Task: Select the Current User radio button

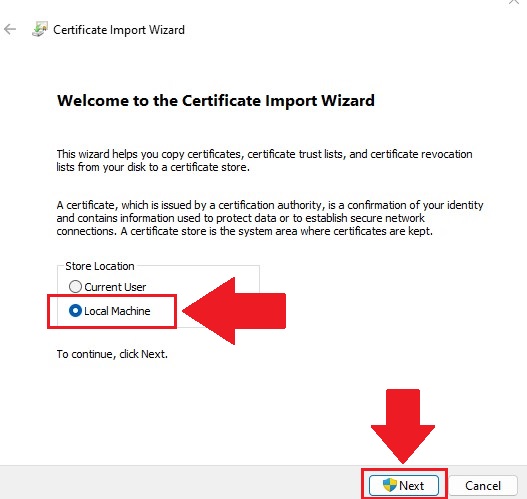Action: point(75,287)
